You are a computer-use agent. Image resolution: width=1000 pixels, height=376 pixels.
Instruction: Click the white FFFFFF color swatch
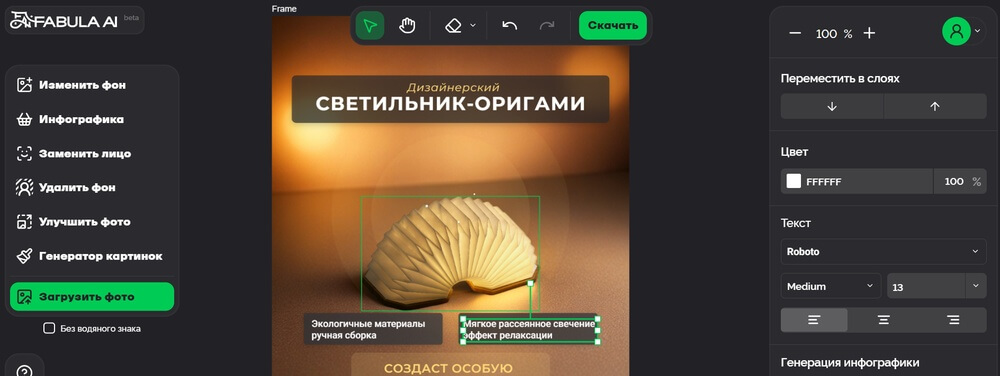(x=793, y=181)
